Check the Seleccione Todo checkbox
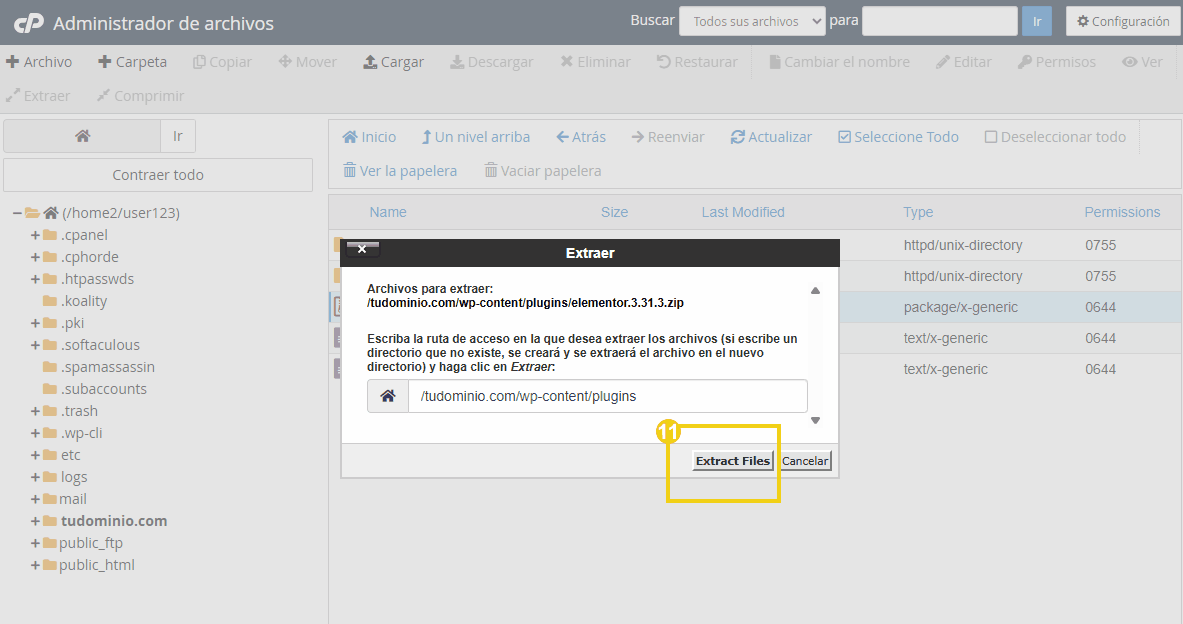 [x=845, y=137]
